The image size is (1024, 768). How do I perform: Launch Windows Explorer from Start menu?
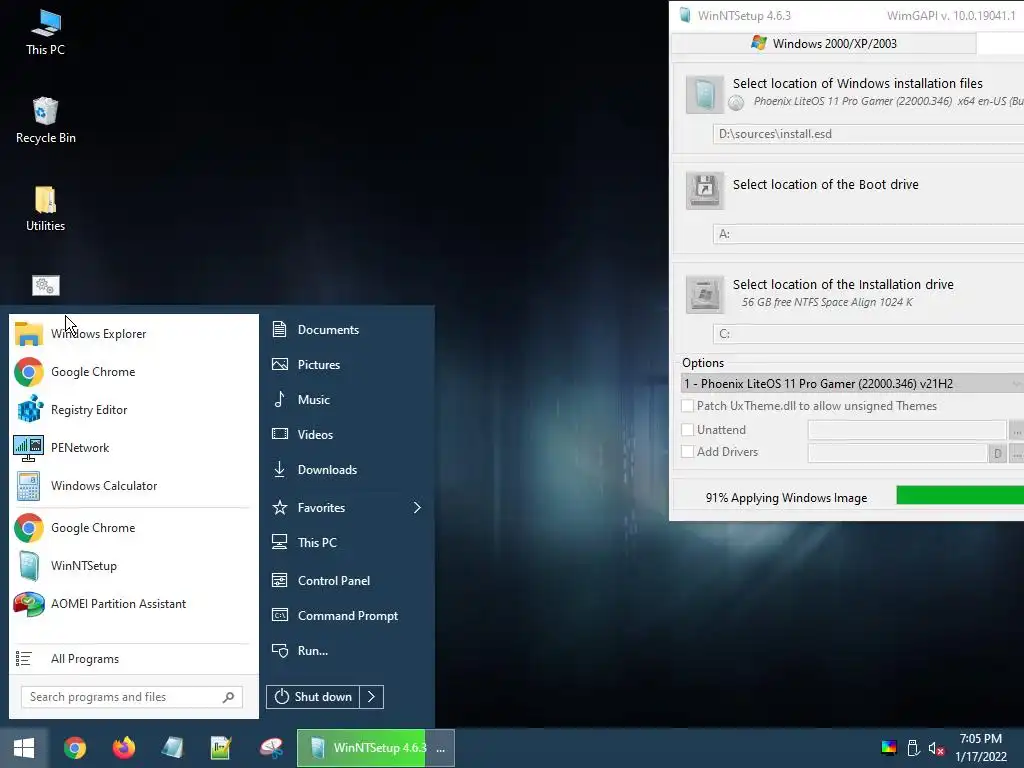pos(133,334)
